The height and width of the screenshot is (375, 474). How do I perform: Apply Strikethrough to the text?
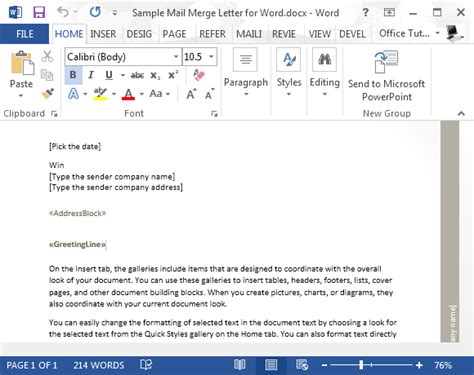coord(137,75)
